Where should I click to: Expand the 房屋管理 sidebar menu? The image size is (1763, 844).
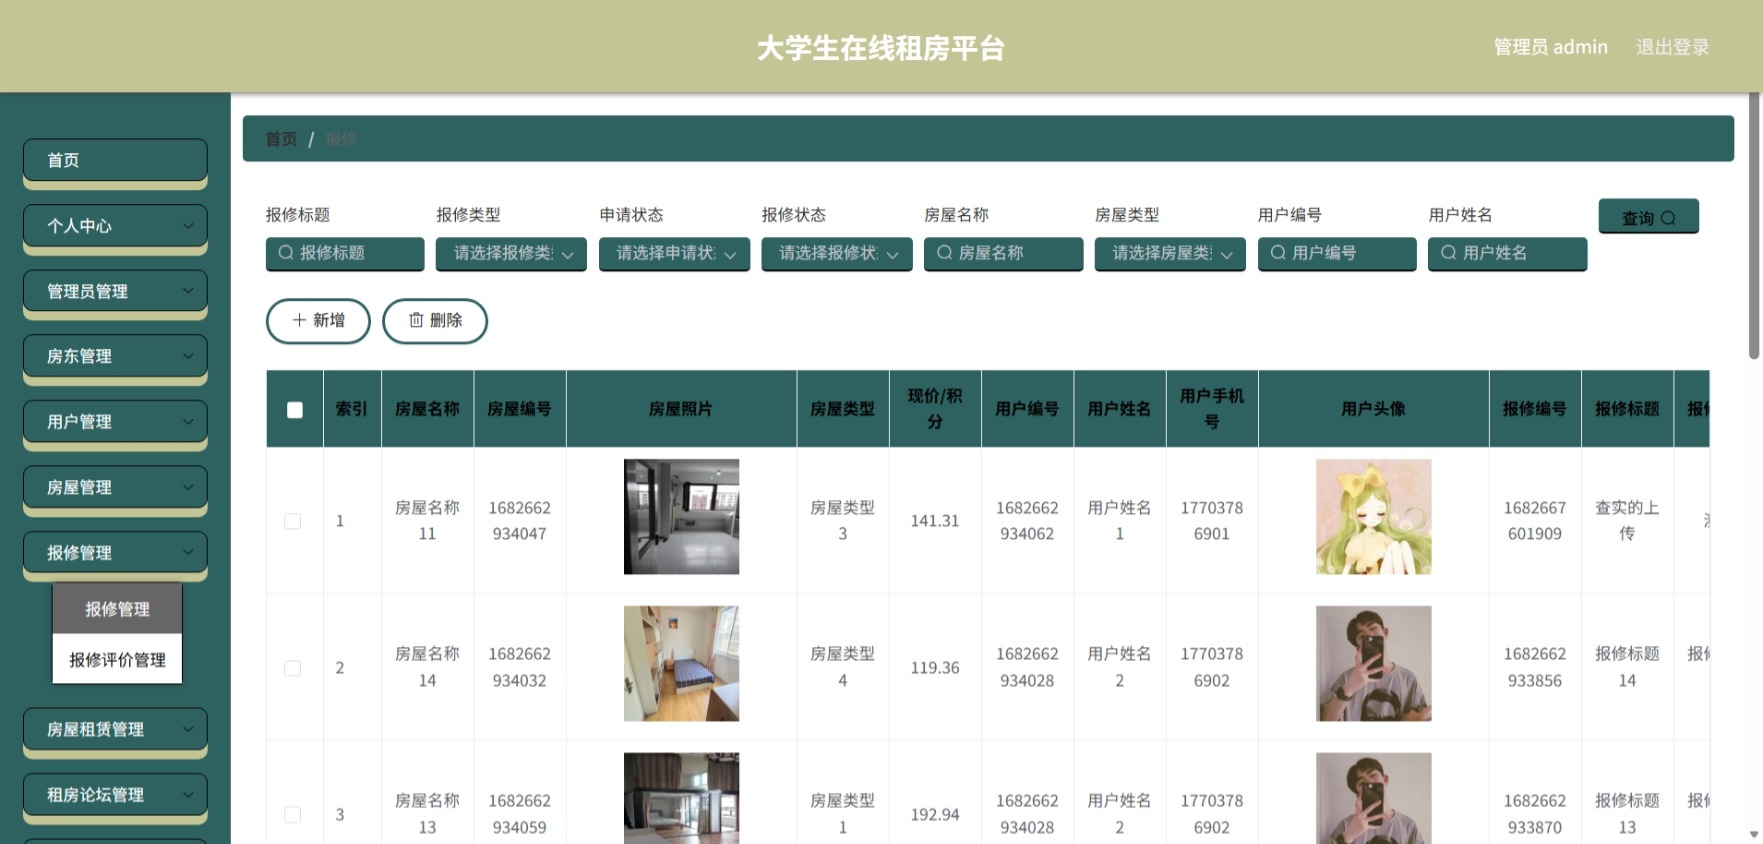pos(115,487)
